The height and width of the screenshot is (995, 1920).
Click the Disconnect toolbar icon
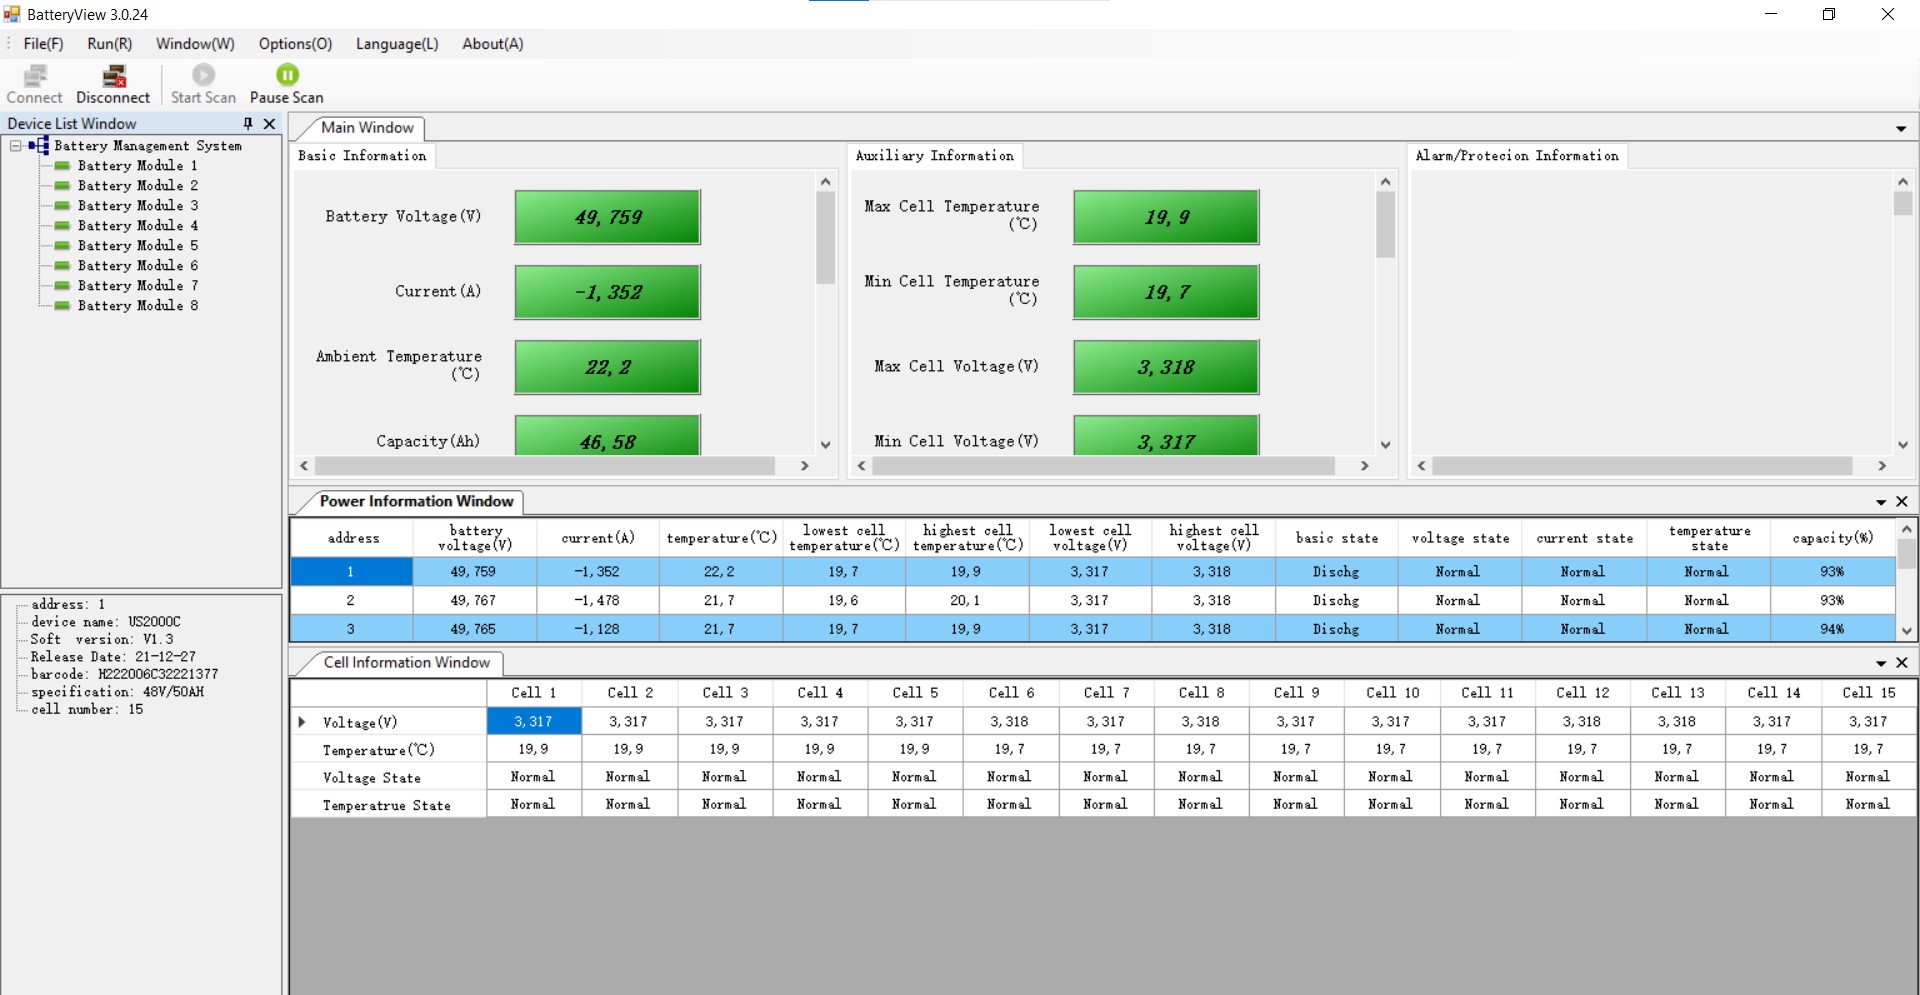point(114,76)
